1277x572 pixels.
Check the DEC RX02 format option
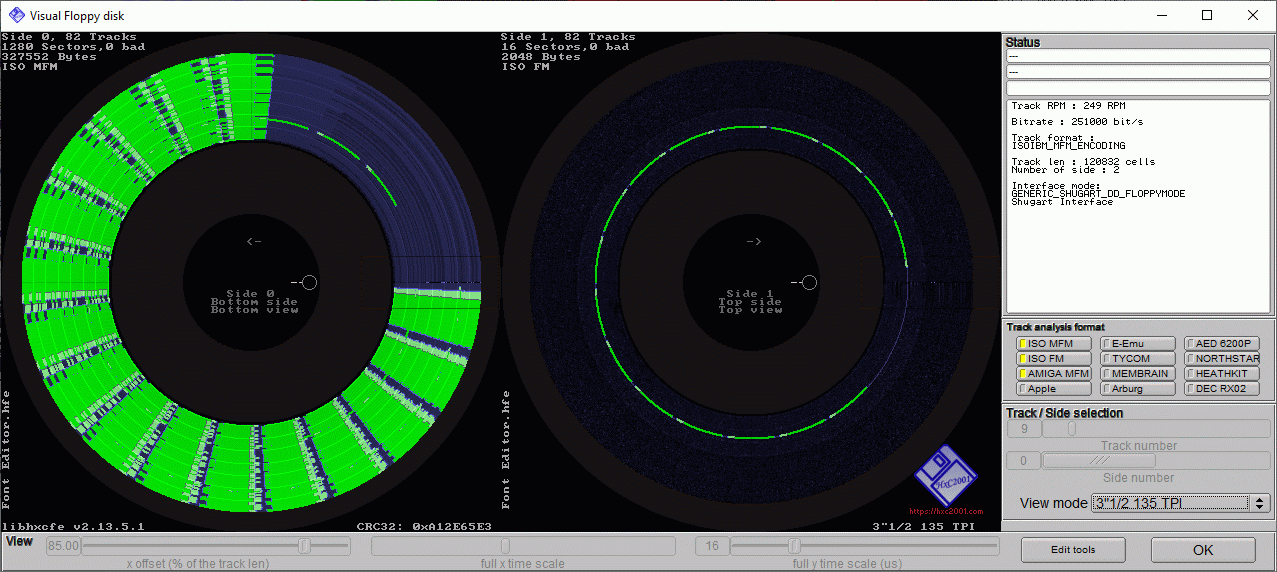pyautogui.click(x=1222, y=389)
